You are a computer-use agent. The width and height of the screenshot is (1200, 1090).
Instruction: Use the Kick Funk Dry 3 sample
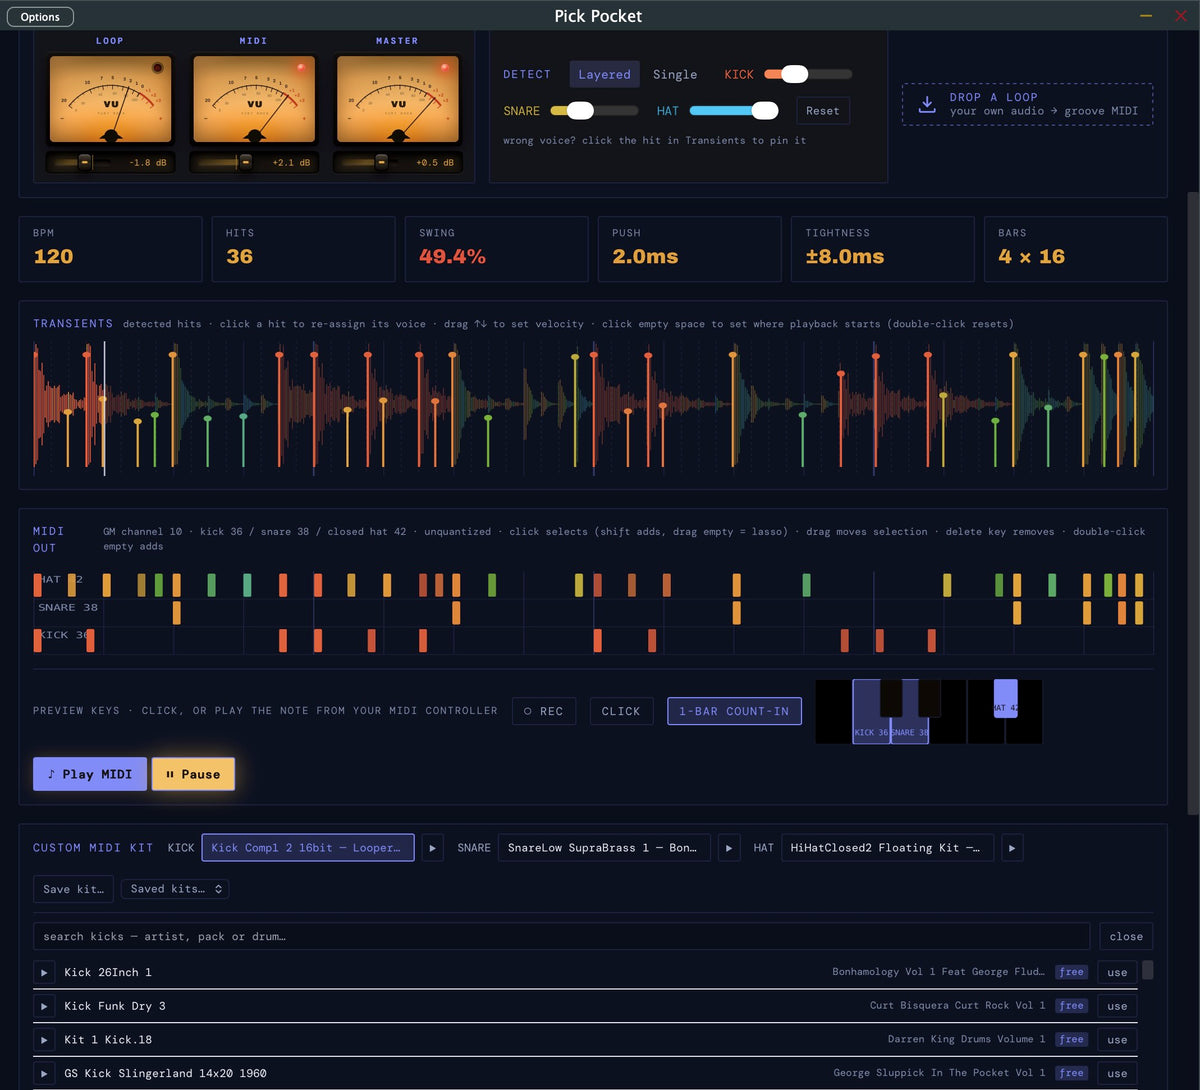coord(1117,1006)
